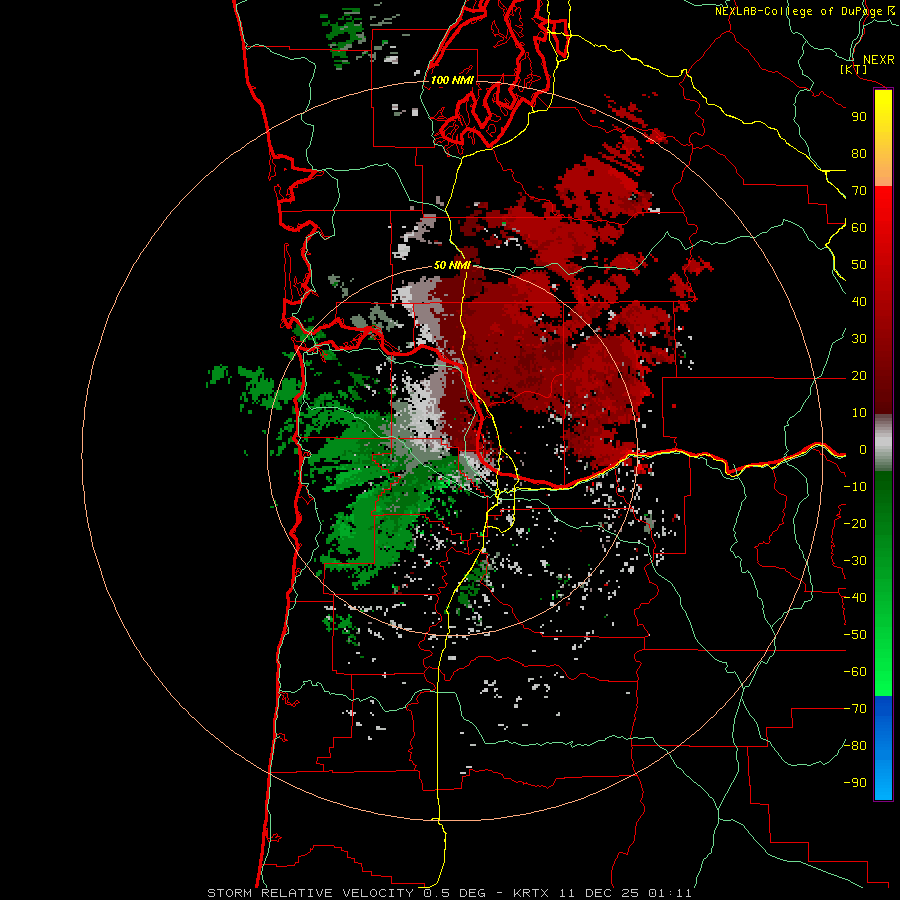Click the "NEXR" text above the color scale
Viewport: 900px width, 900px height.
pyautogui.click(x=879, y=60)
